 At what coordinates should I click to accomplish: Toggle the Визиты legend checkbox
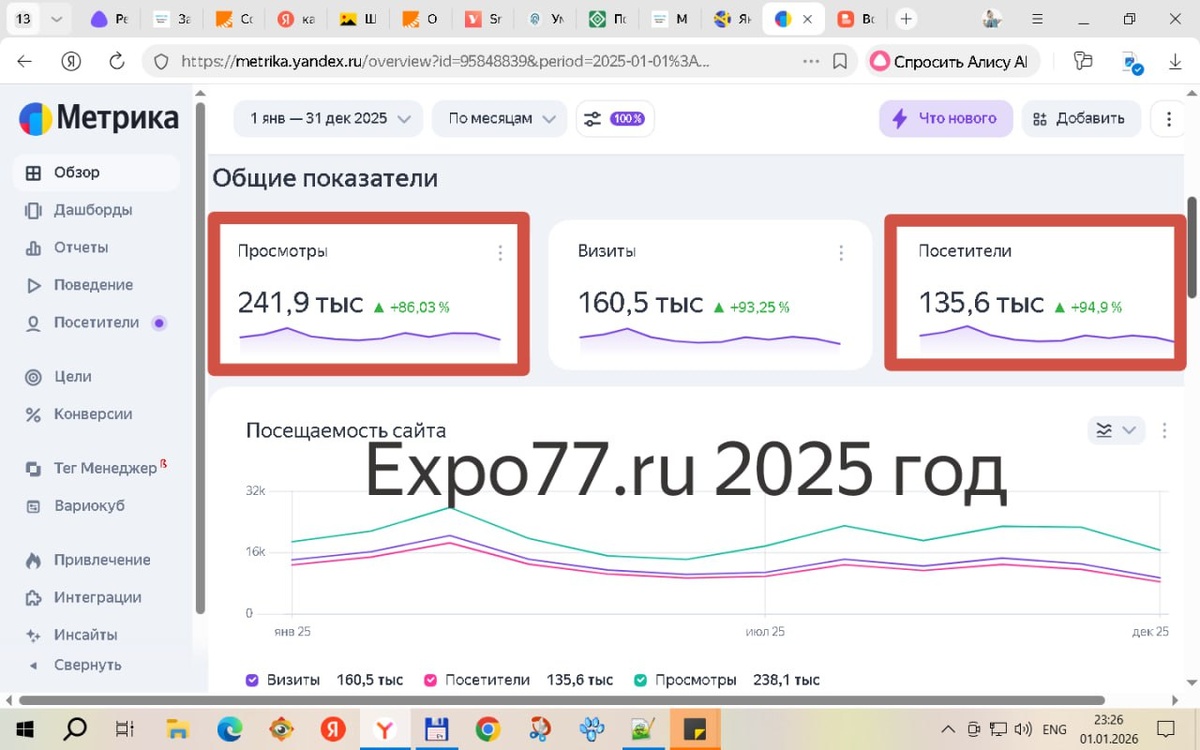252,680
